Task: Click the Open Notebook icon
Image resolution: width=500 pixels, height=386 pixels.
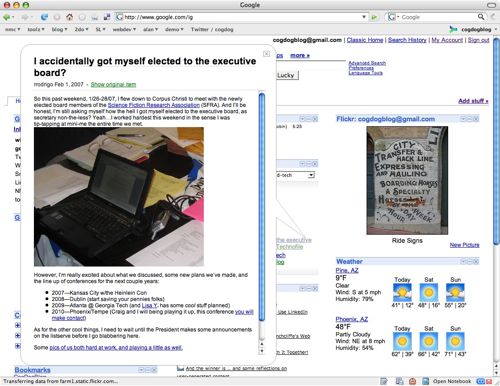Action: pos(426,381)
